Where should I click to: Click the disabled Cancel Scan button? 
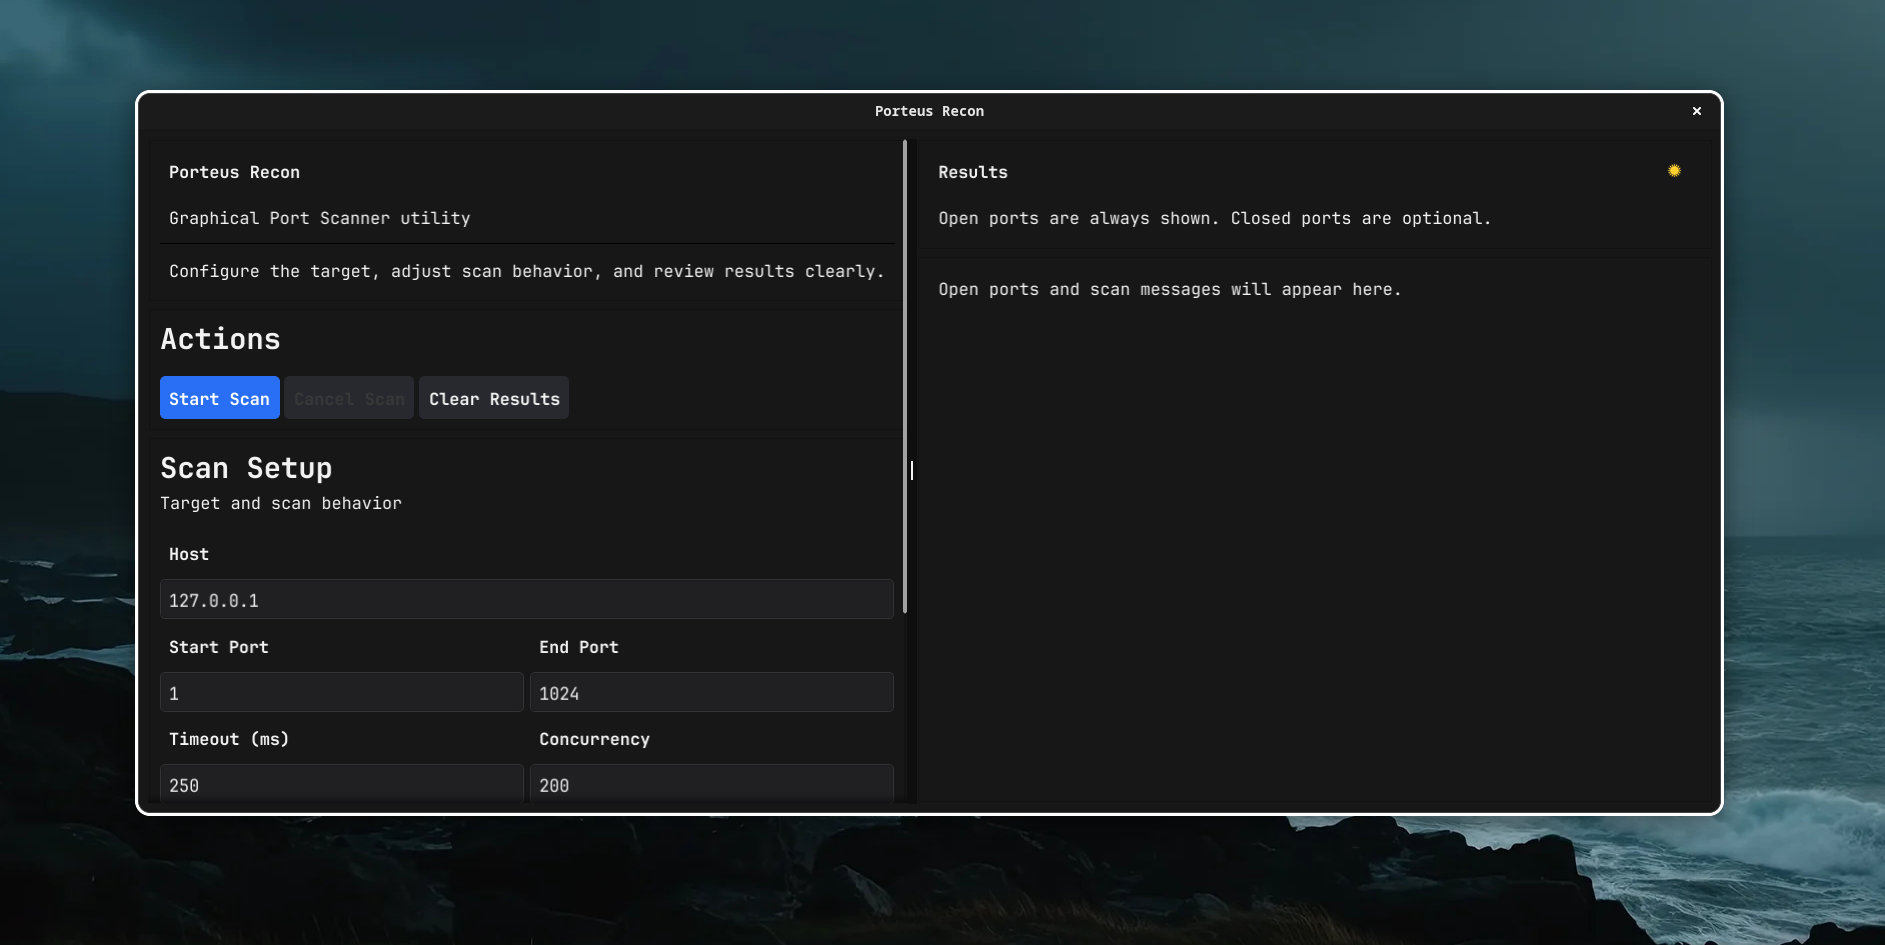348,398
